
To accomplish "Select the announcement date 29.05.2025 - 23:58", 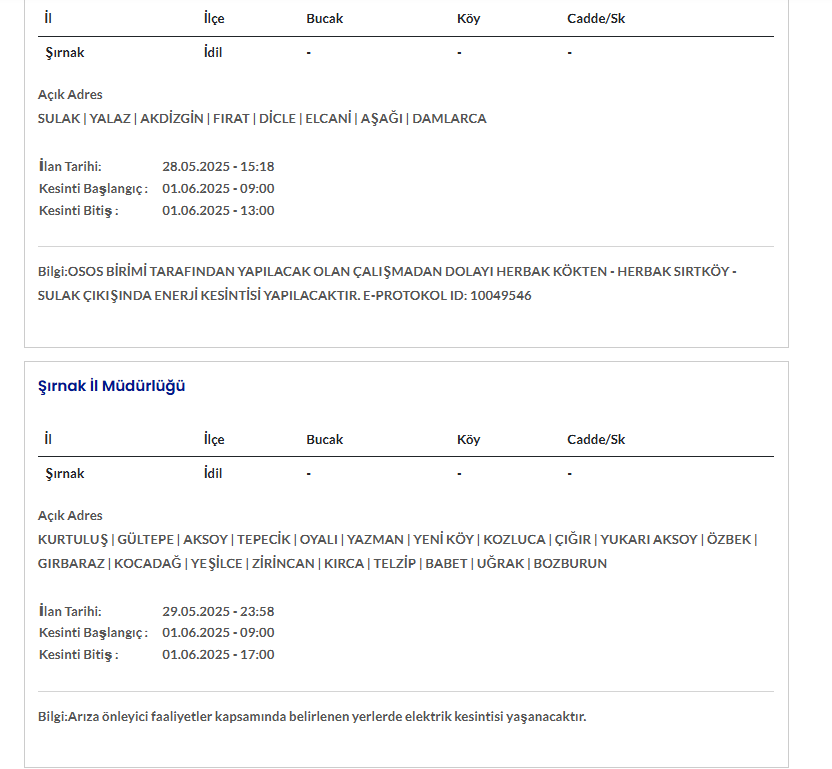I will (218, 610).
